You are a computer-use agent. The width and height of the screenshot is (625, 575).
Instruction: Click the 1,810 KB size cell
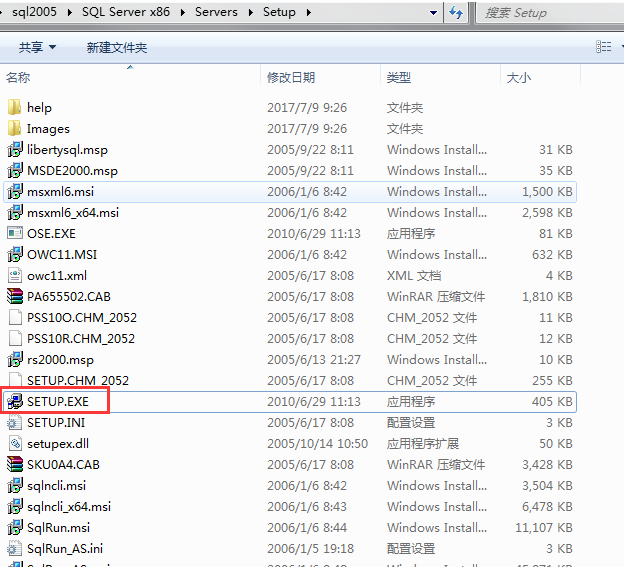coord(547,296)
